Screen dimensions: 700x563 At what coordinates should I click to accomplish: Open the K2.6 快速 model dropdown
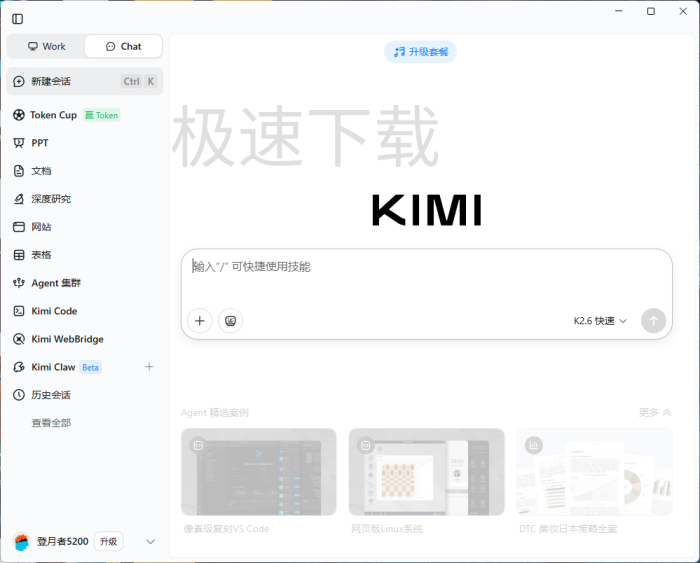point(600,321)
